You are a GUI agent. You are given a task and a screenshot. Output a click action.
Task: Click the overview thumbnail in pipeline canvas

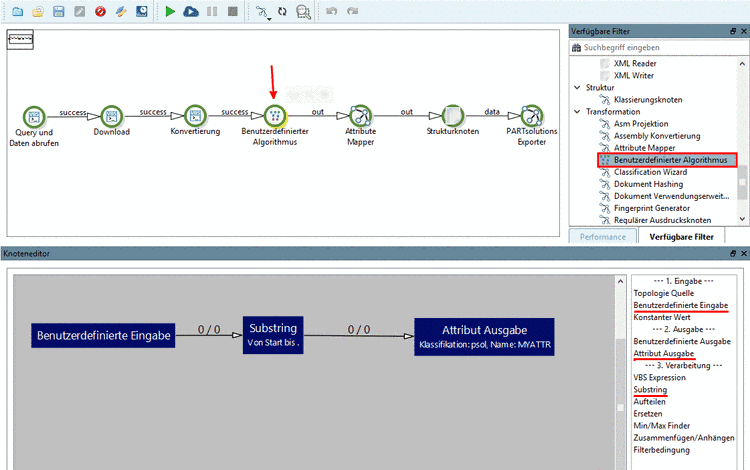coord(20,39)
